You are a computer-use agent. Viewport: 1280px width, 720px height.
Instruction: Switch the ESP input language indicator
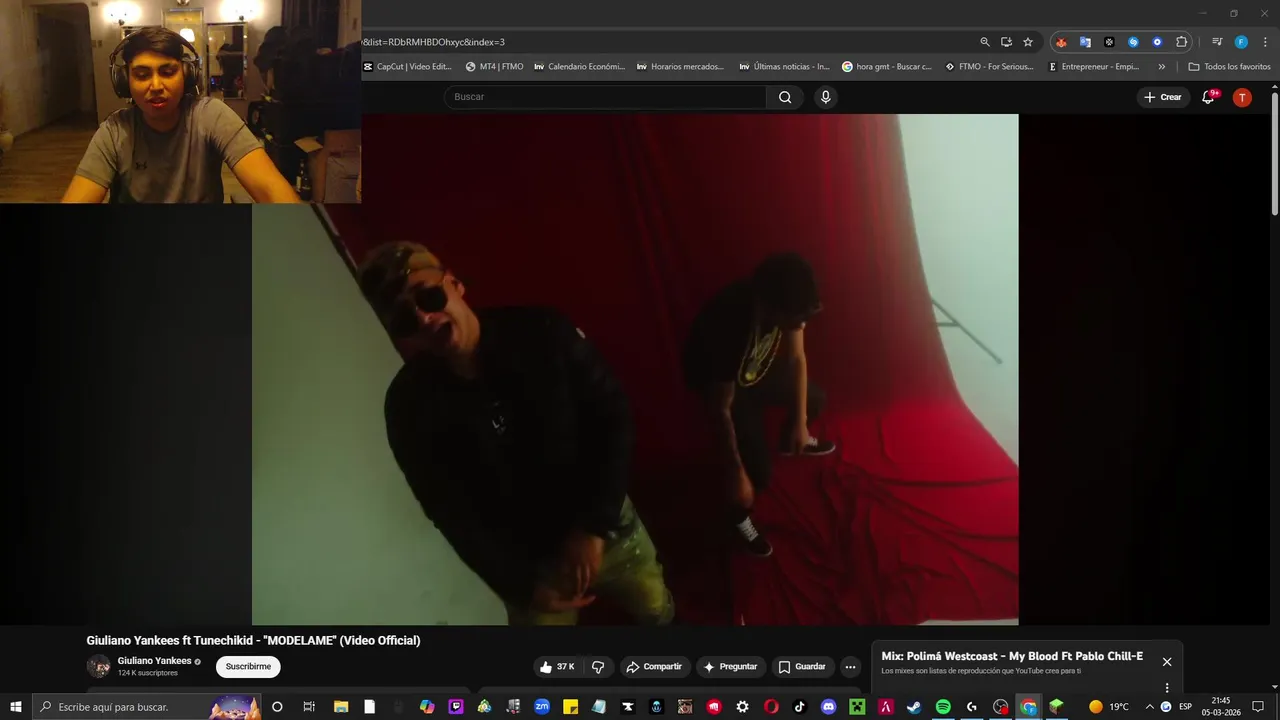point(1185,707)
